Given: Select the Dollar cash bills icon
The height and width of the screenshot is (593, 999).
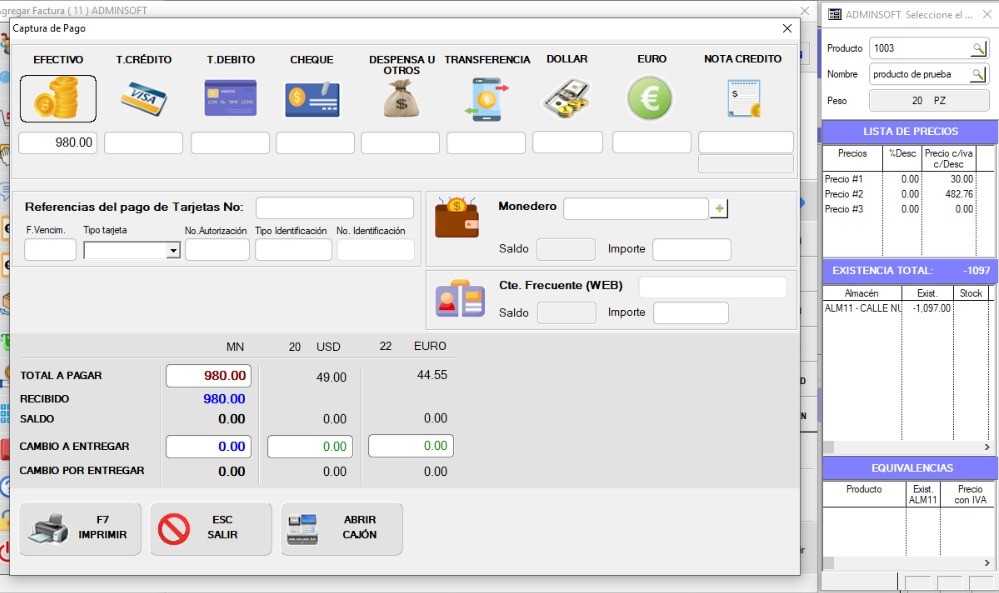Looking at the screenshot, I should [x=567, y=99].
